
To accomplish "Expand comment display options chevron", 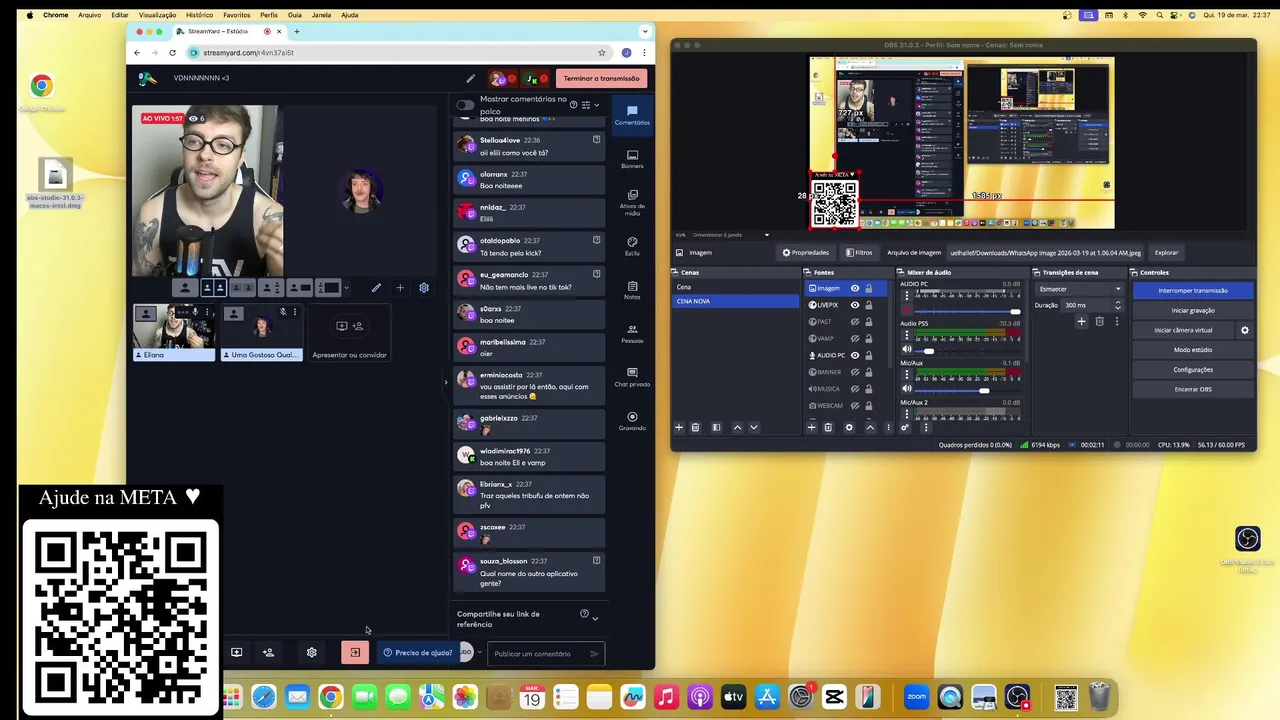I will point(597,105).
